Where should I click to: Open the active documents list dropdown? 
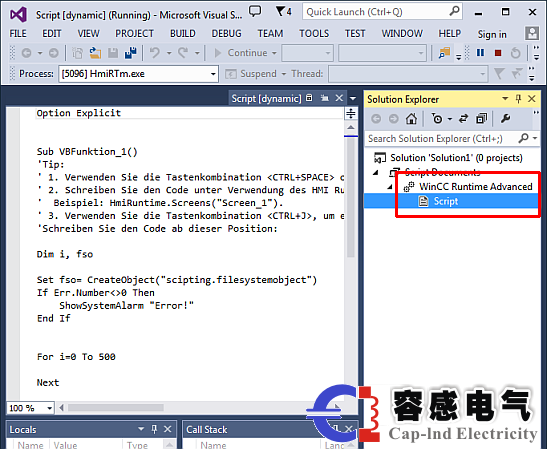point(353,99)
